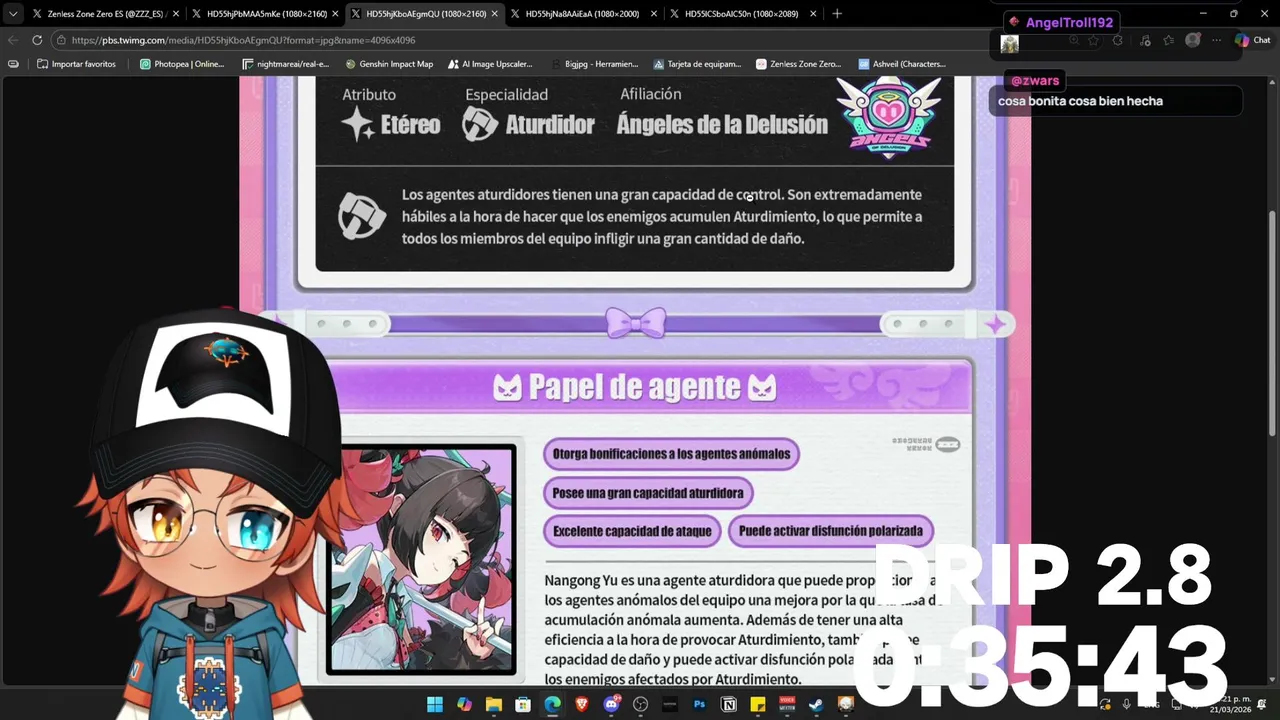The width and height of the screenshot is (1280, 720).
Task: Open the nightmareai/real-e bookmark
Action: pos(286,64)
